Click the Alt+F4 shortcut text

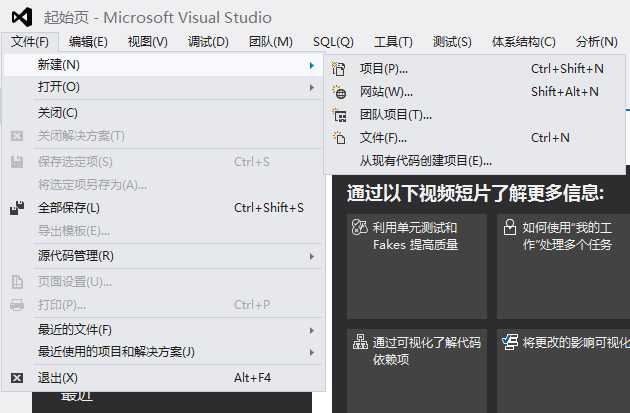tap(252, 378)
